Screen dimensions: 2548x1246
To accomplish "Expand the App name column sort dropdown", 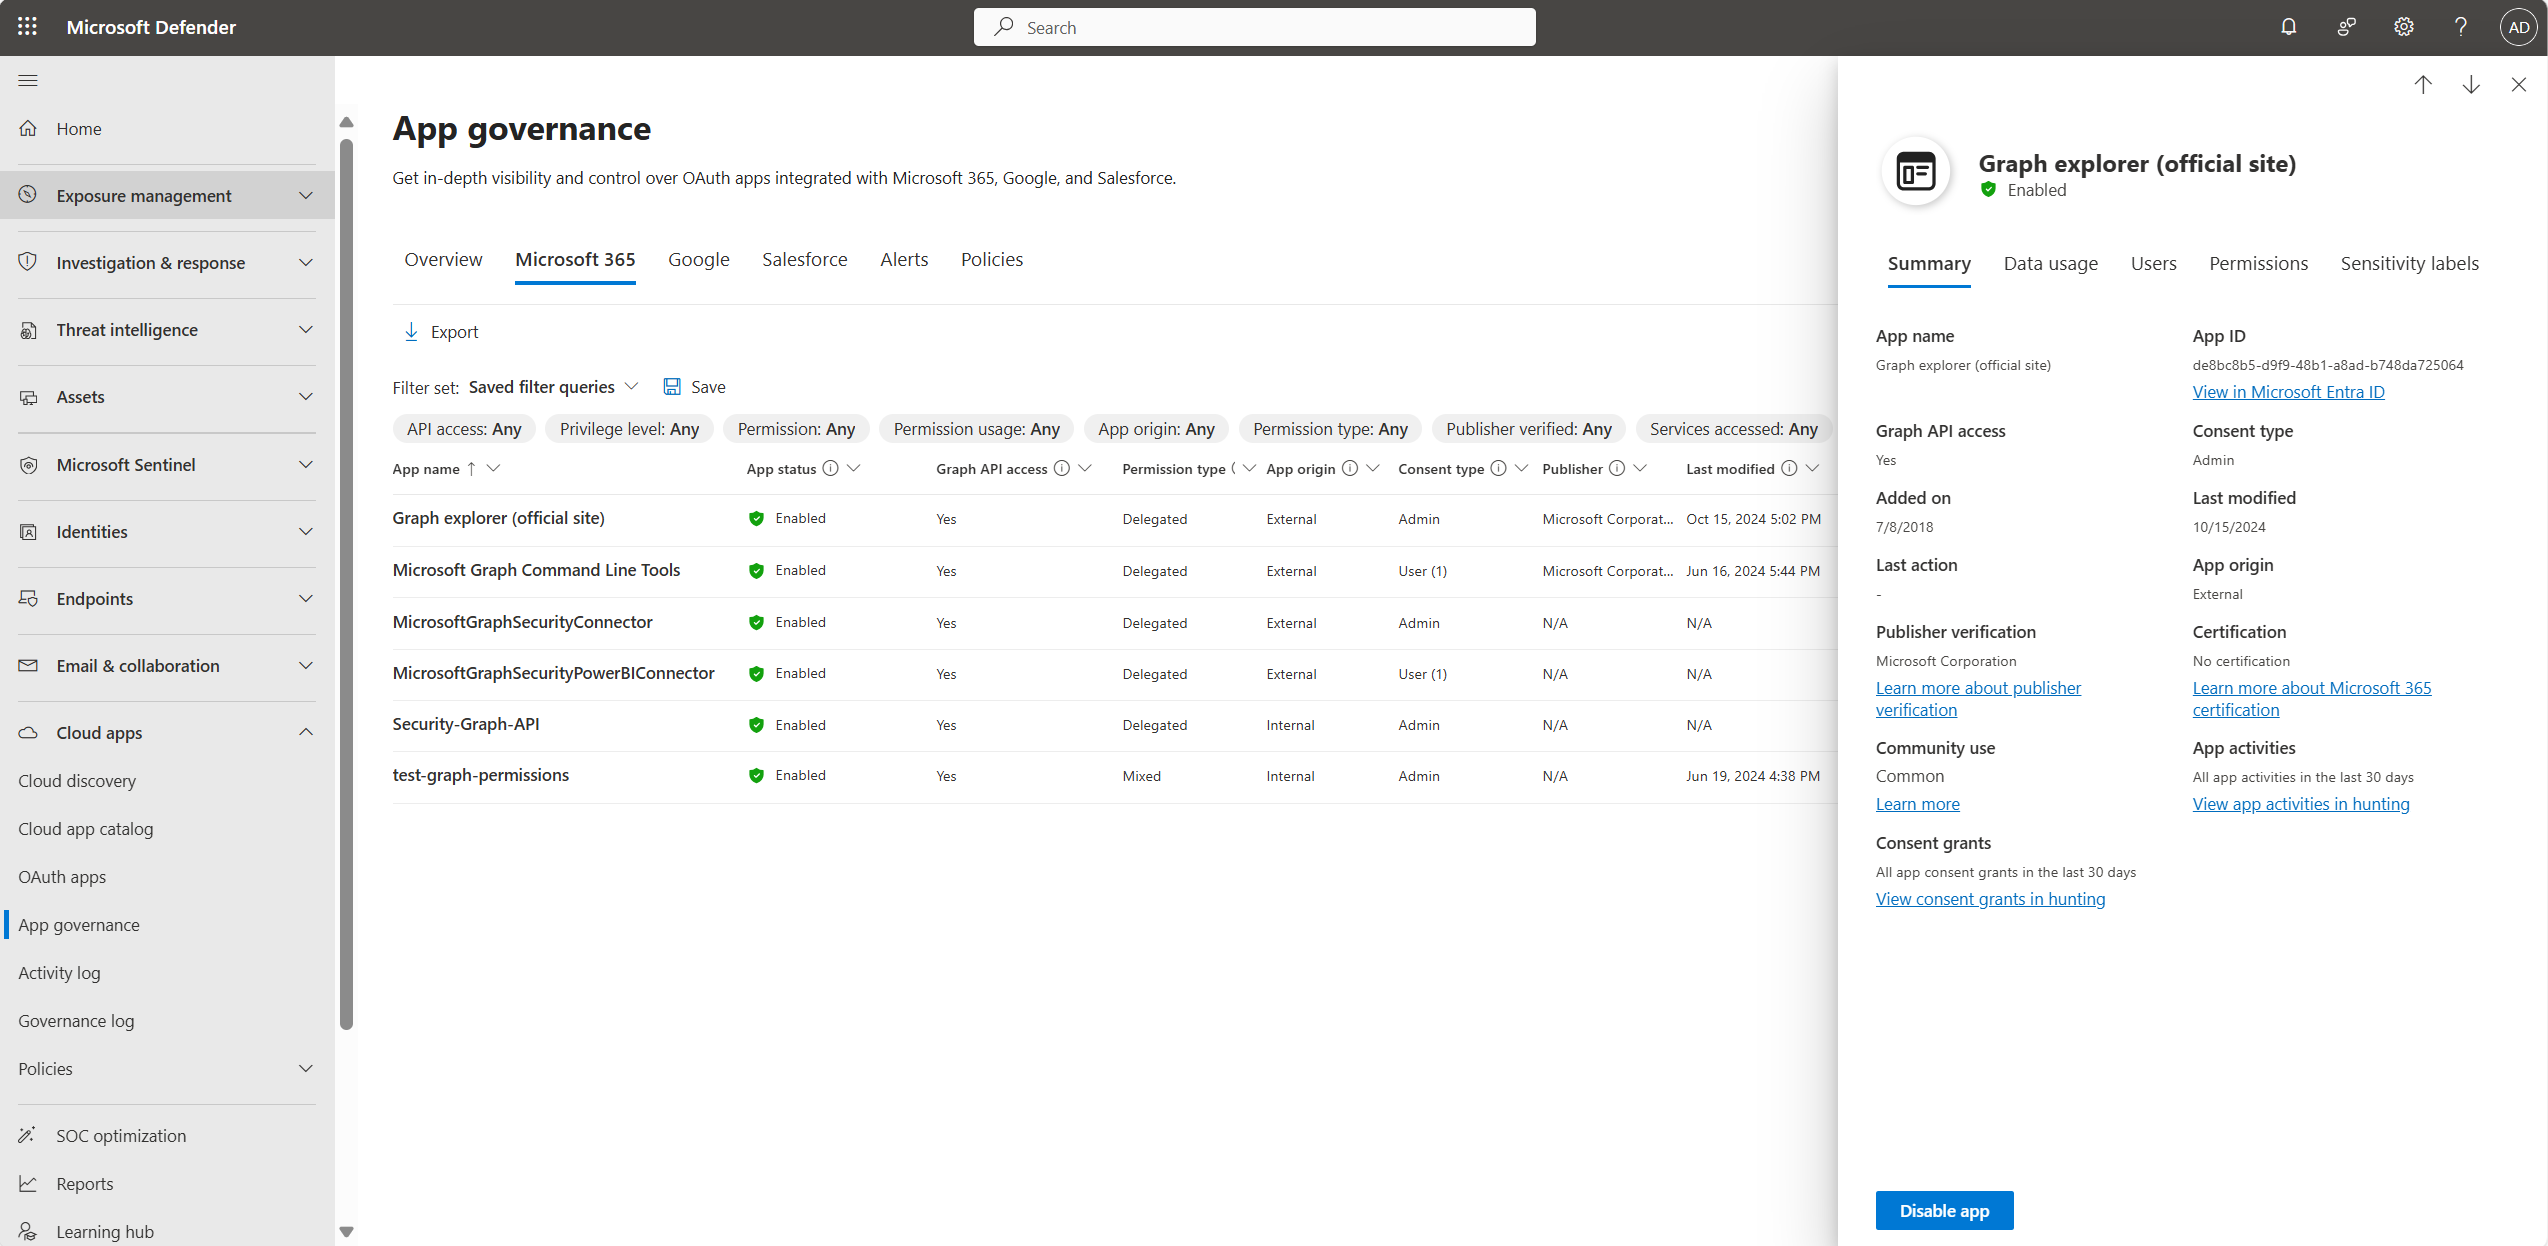I will pyautogui.click(x=496, y=469).
